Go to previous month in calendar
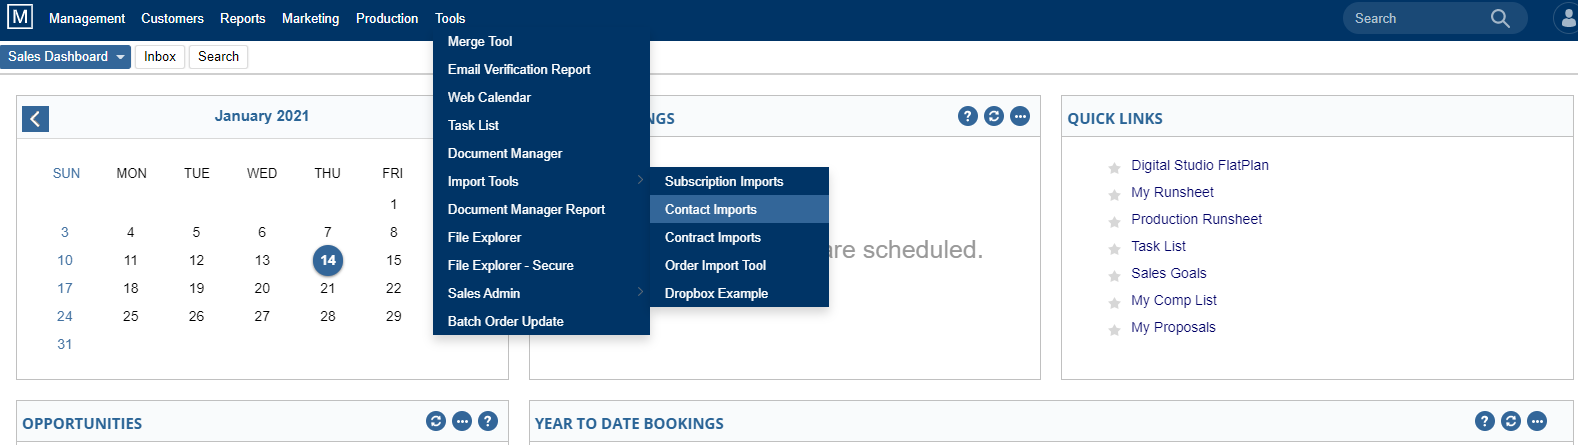1578x445 pixels. (x=35, y=119)
